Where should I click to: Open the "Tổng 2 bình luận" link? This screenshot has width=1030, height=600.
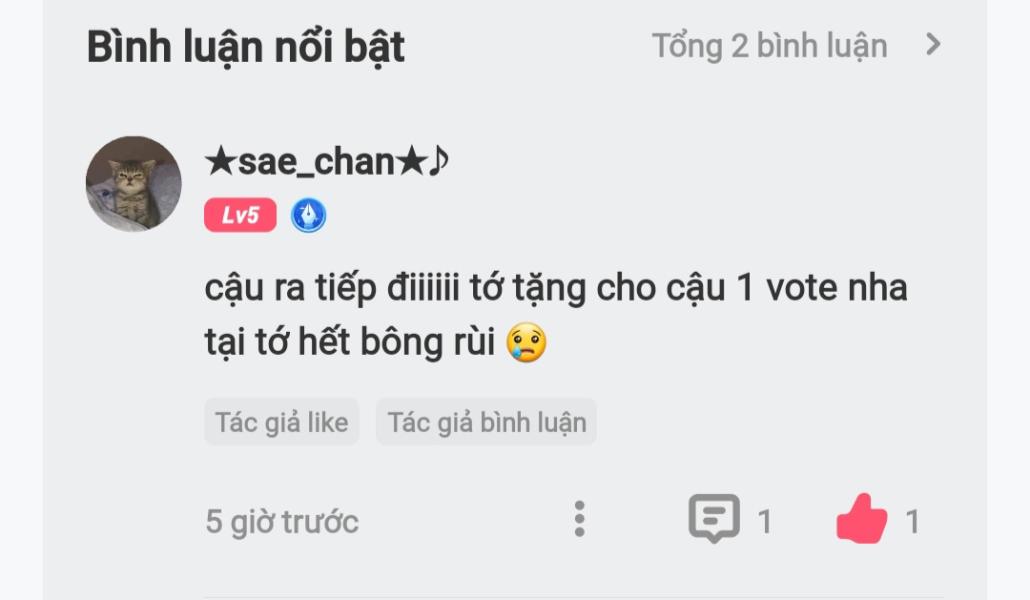769,46
